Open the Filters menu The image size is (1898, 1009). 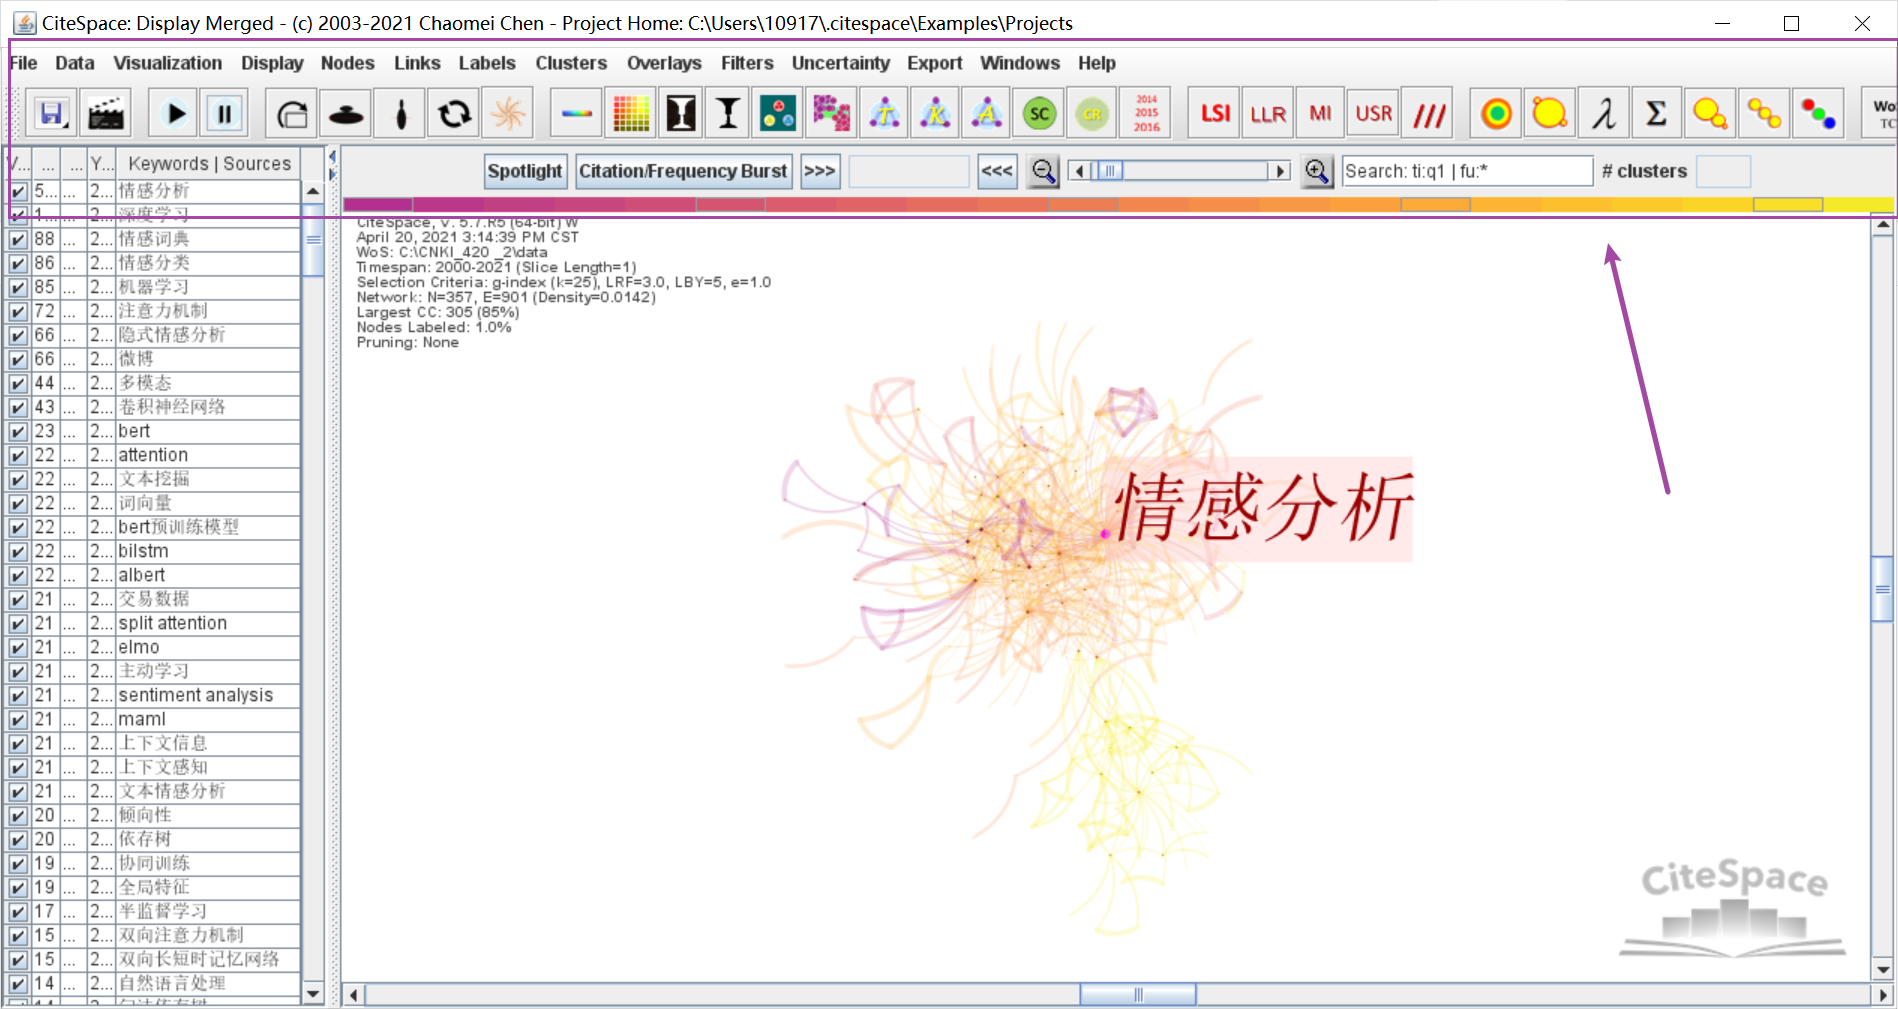(x=747, y=63)
